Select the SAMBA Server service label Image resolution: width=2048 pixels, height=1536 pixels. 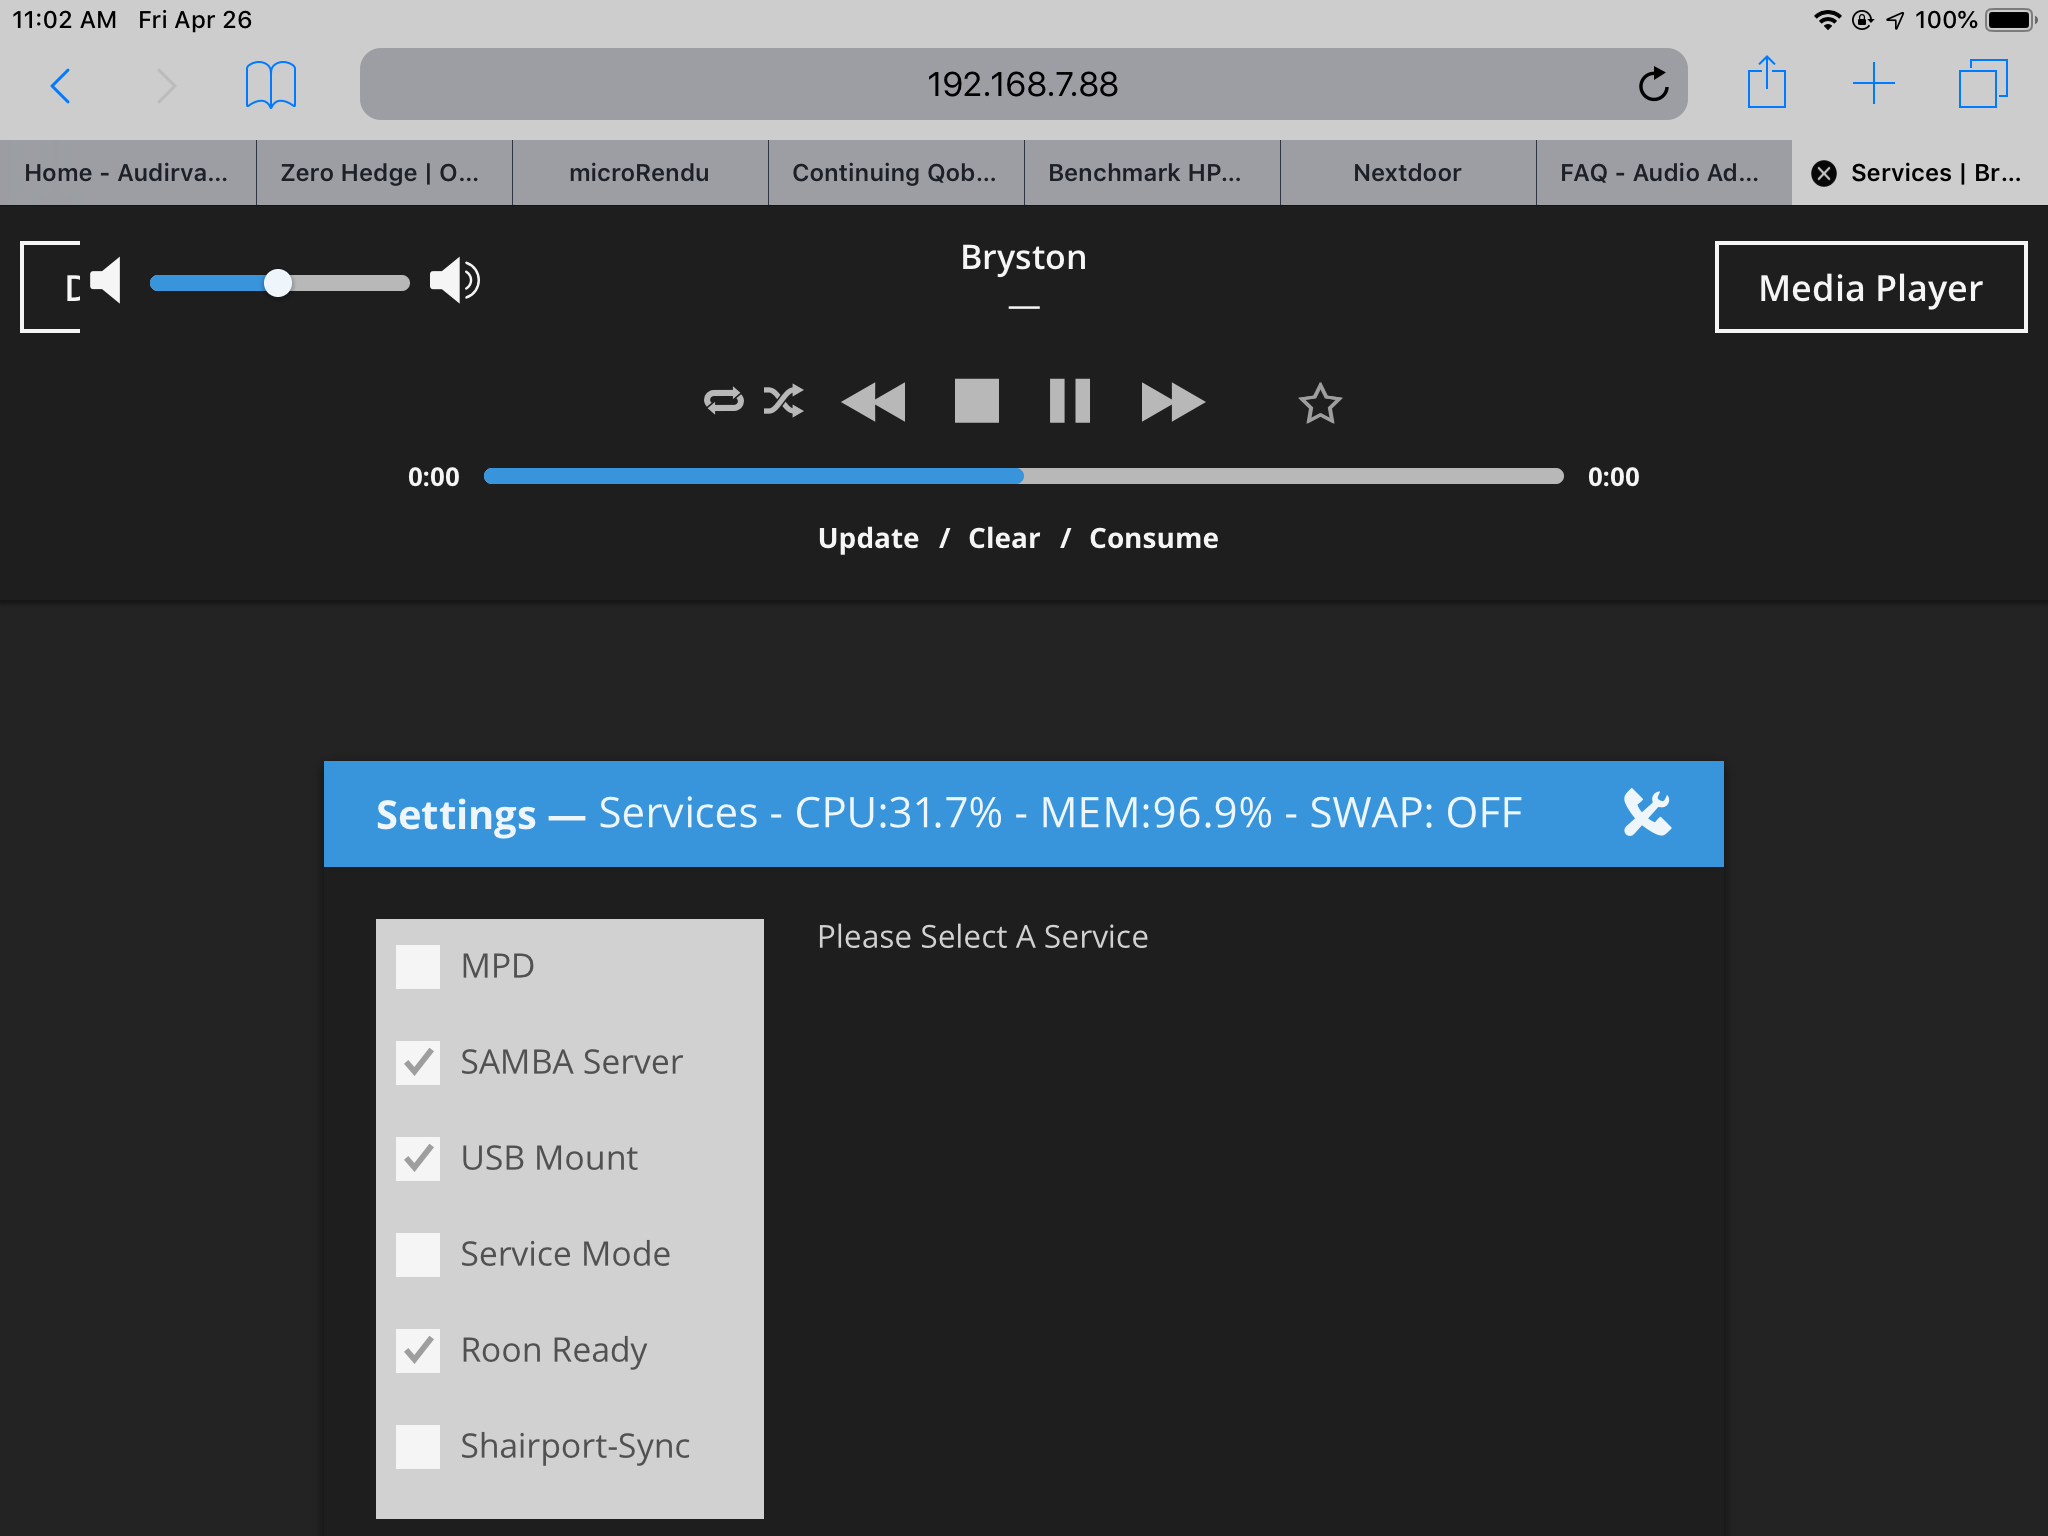pyautogui.click(x=571, y=1062)
